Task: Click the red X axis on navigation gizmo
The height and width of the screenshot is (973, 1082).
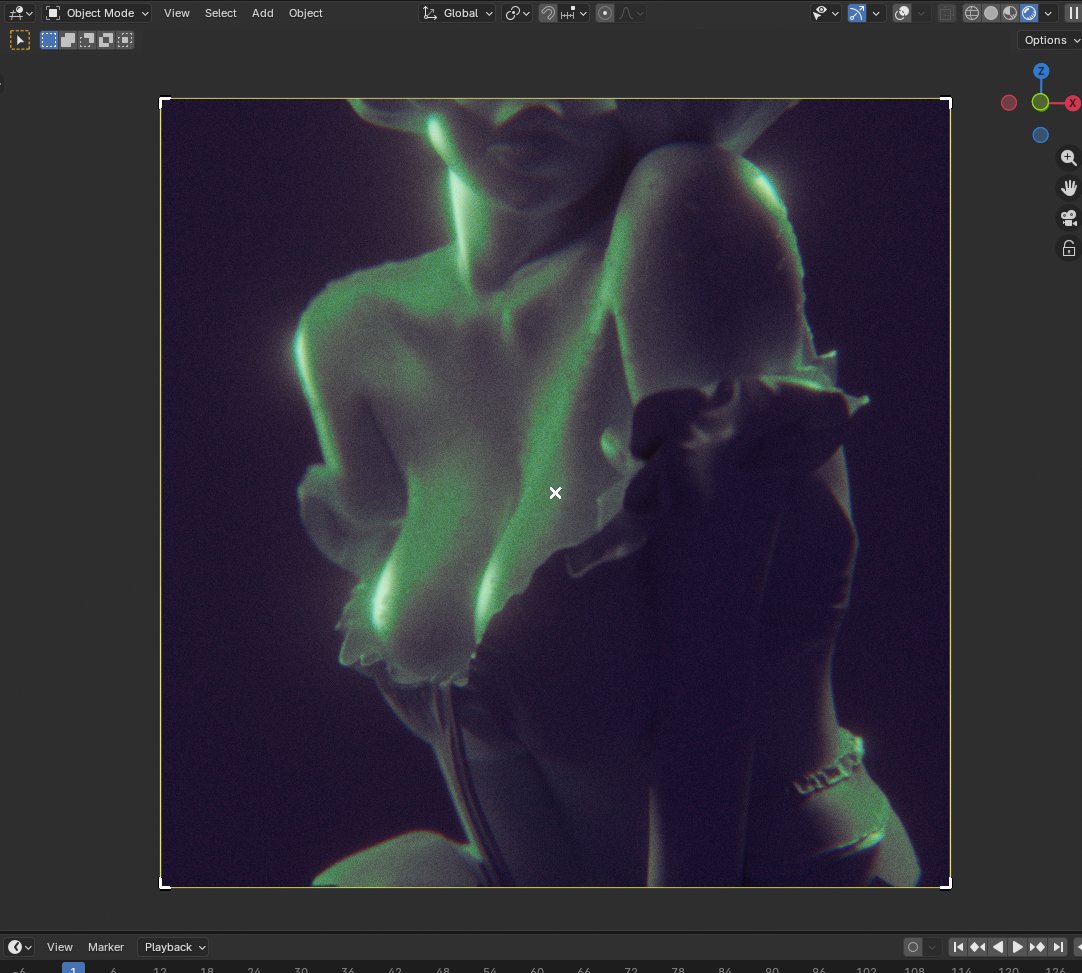Action: 1073,103
